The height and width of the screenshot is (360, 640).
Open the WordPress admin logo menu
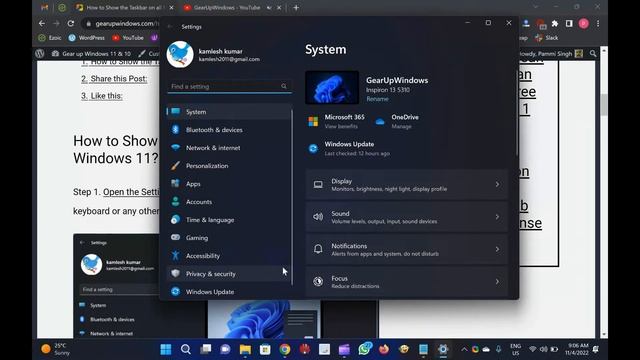click(x=40, y=53)
